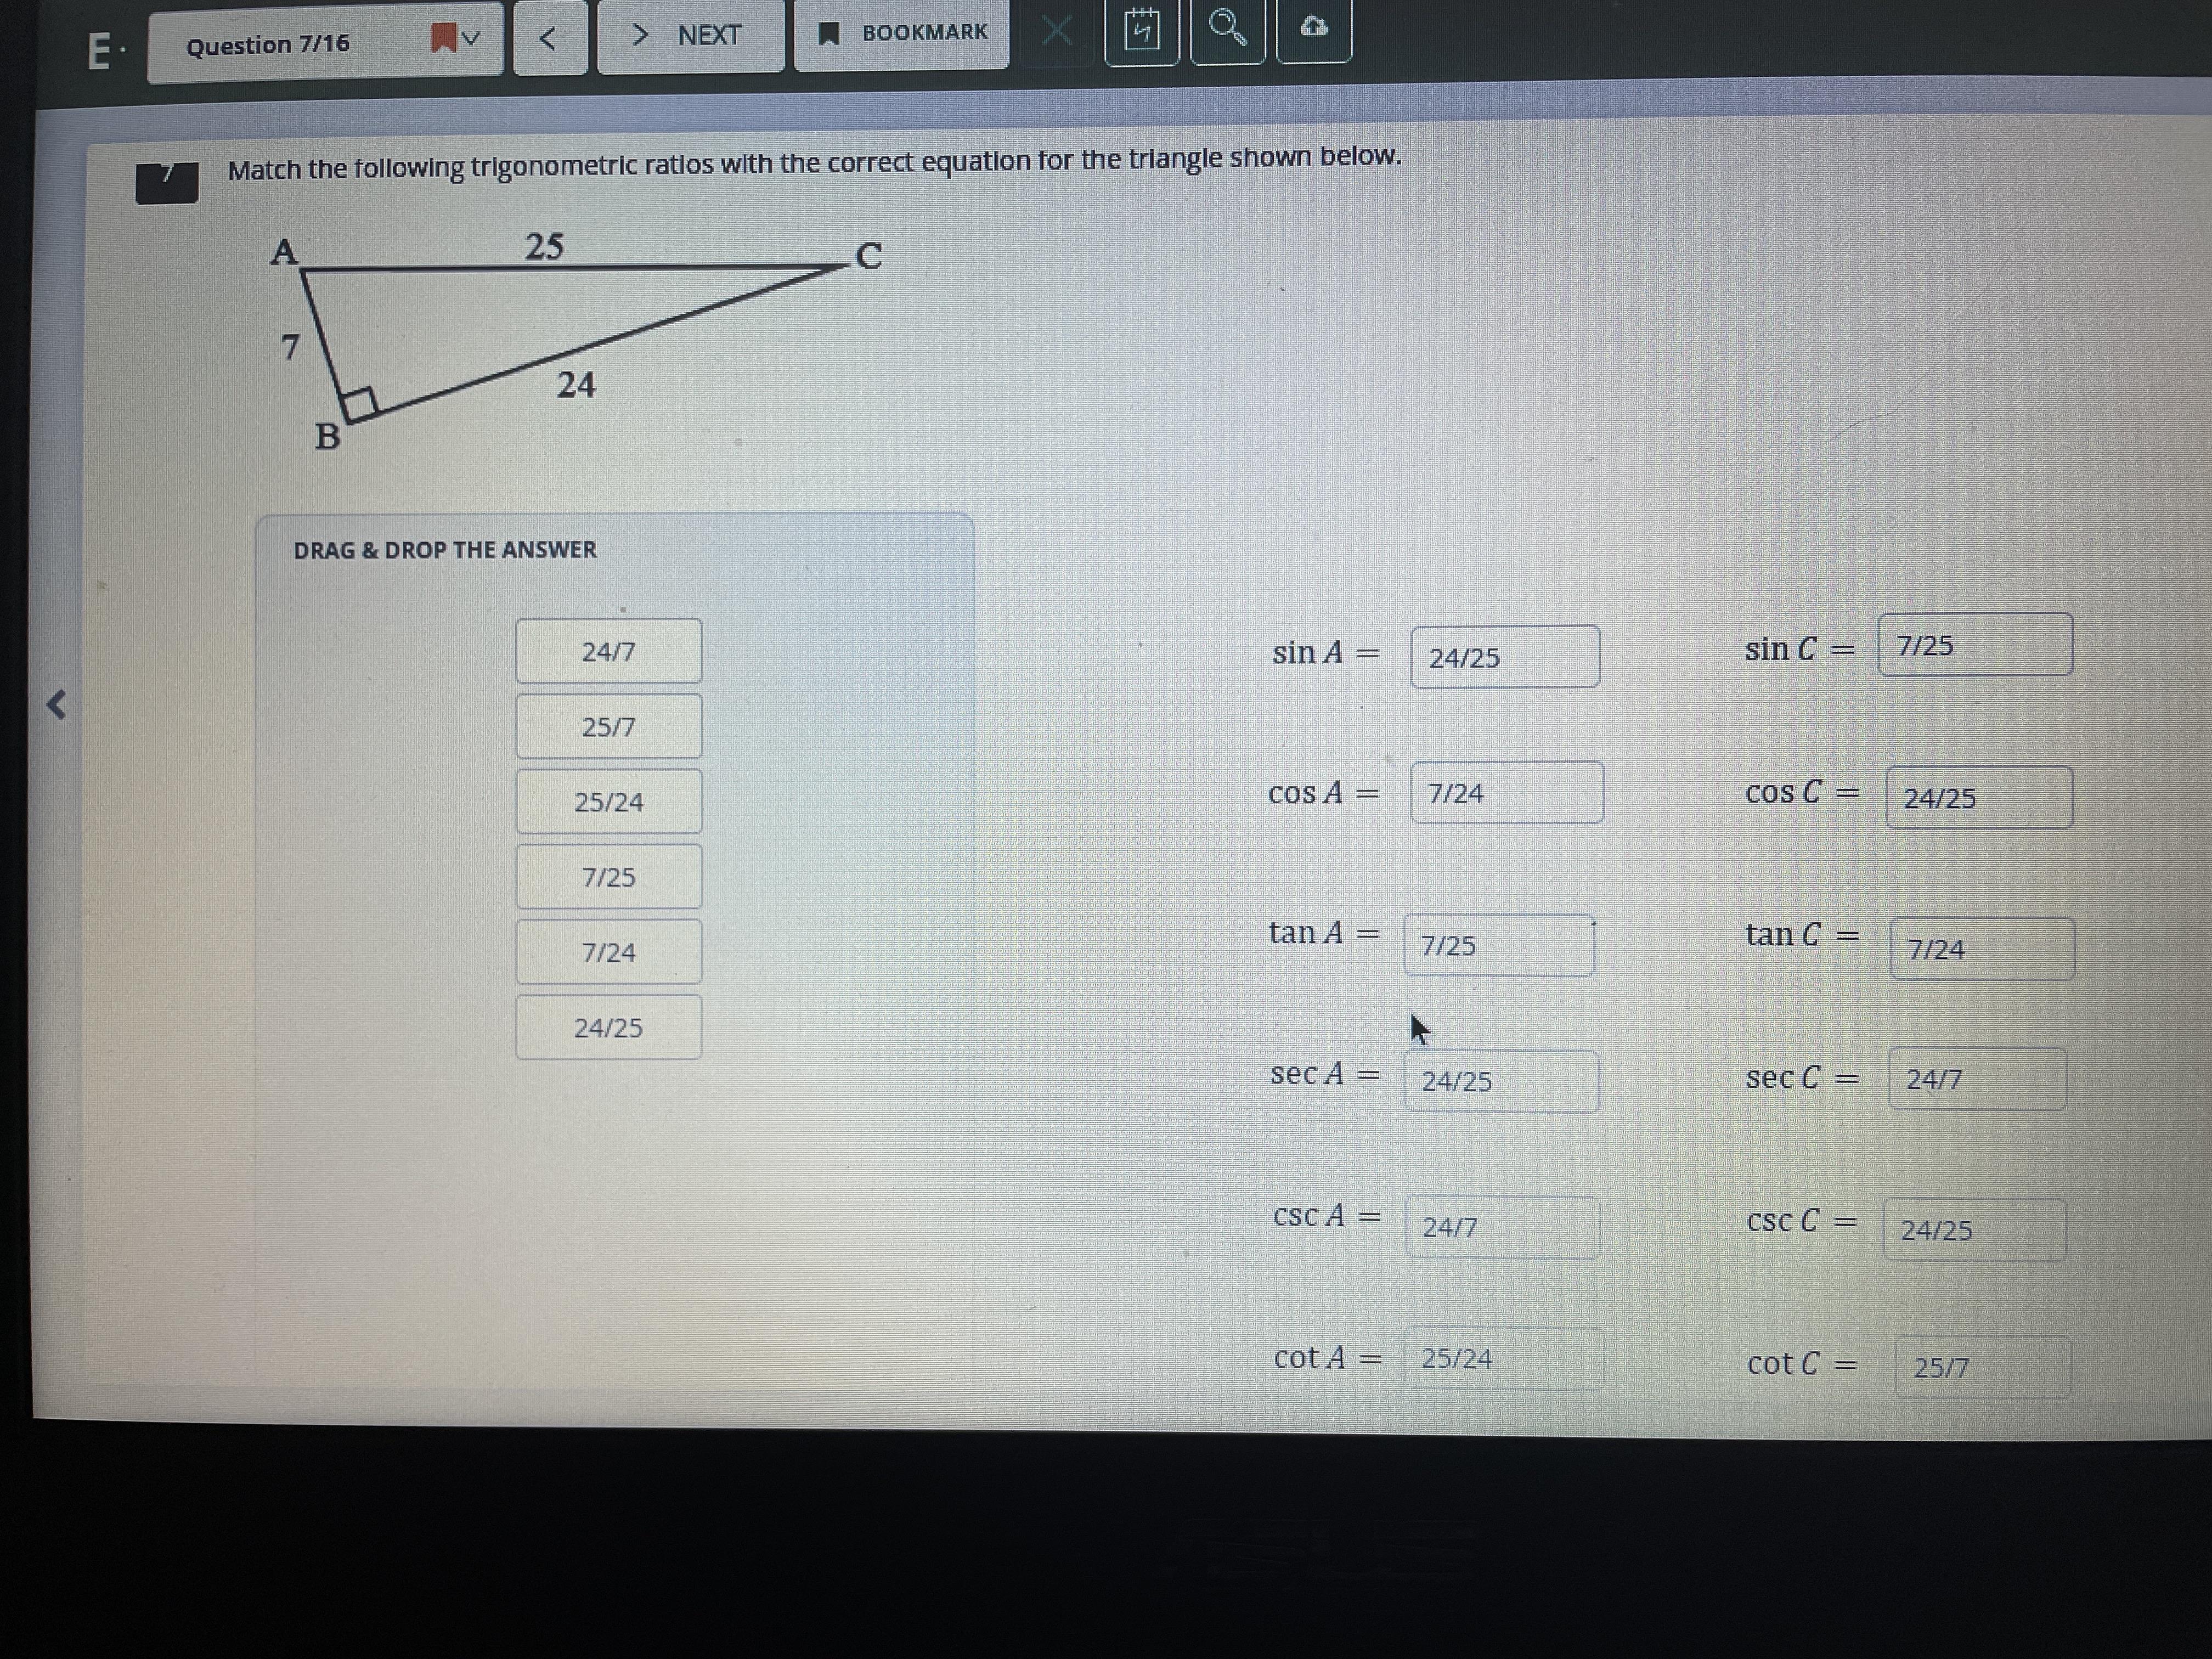
Task: Click the red bookmark flag icon
Action: 443,39
